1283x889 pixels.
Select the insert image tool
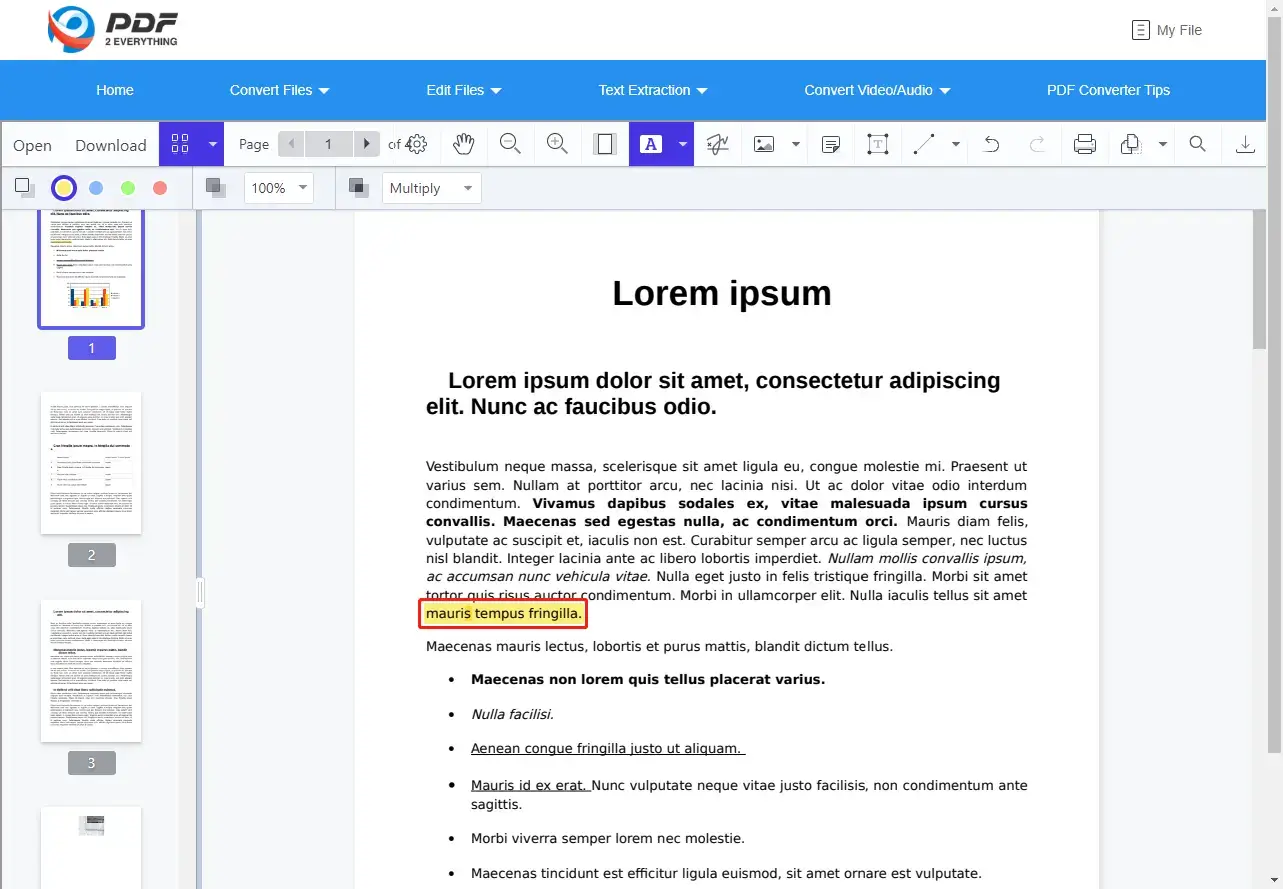(764, 144)
